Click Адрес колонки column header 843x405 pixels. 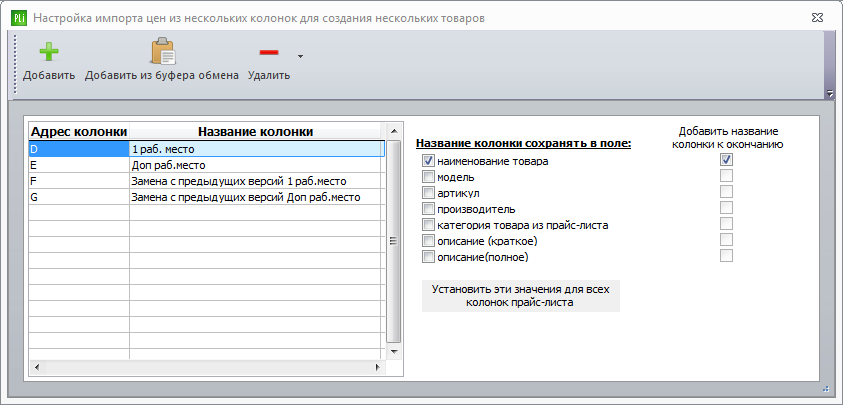79,131
